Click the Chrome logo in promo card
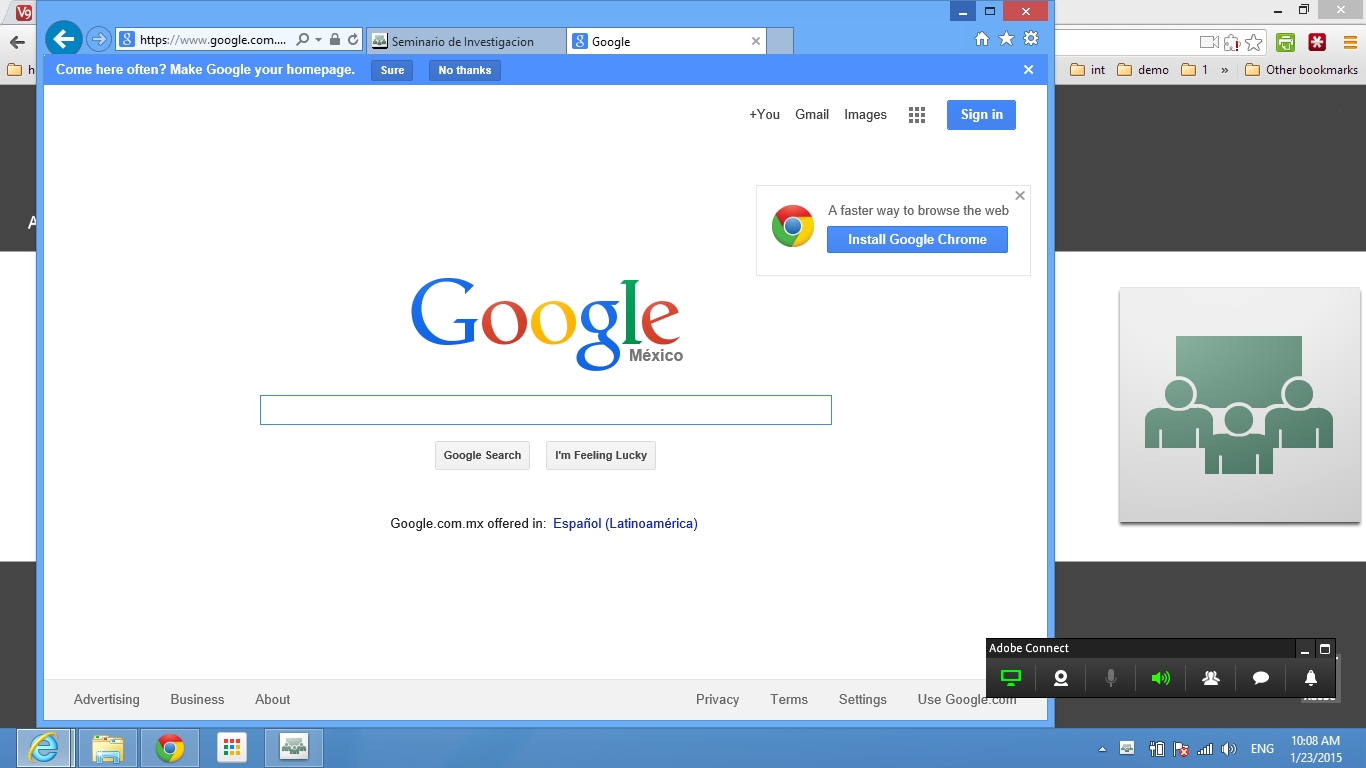Screen dimensions: 1366x768 click(x=793, y=227)
